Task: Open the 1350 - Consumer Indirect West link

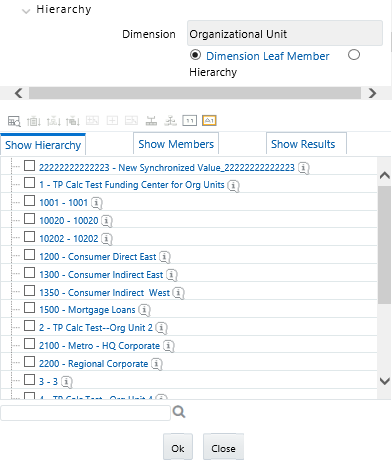Action: tap(105, 293)
